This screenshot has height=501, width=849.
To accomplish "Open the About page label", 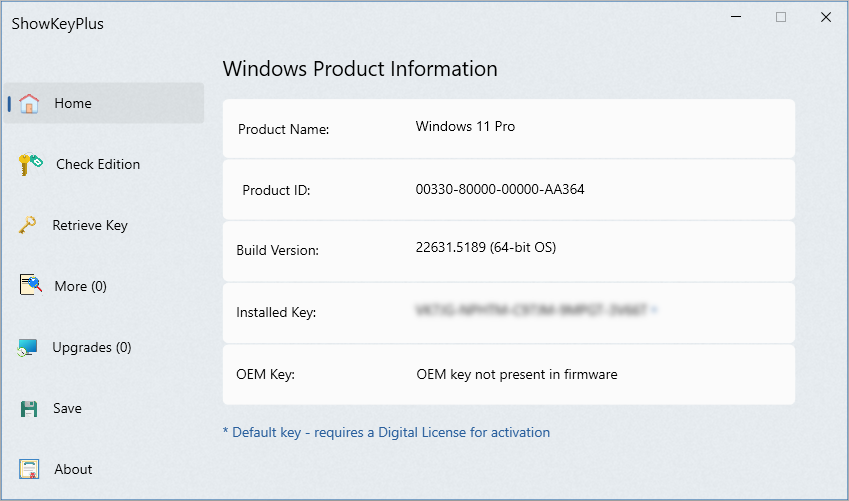I will (x=73, y=469).
